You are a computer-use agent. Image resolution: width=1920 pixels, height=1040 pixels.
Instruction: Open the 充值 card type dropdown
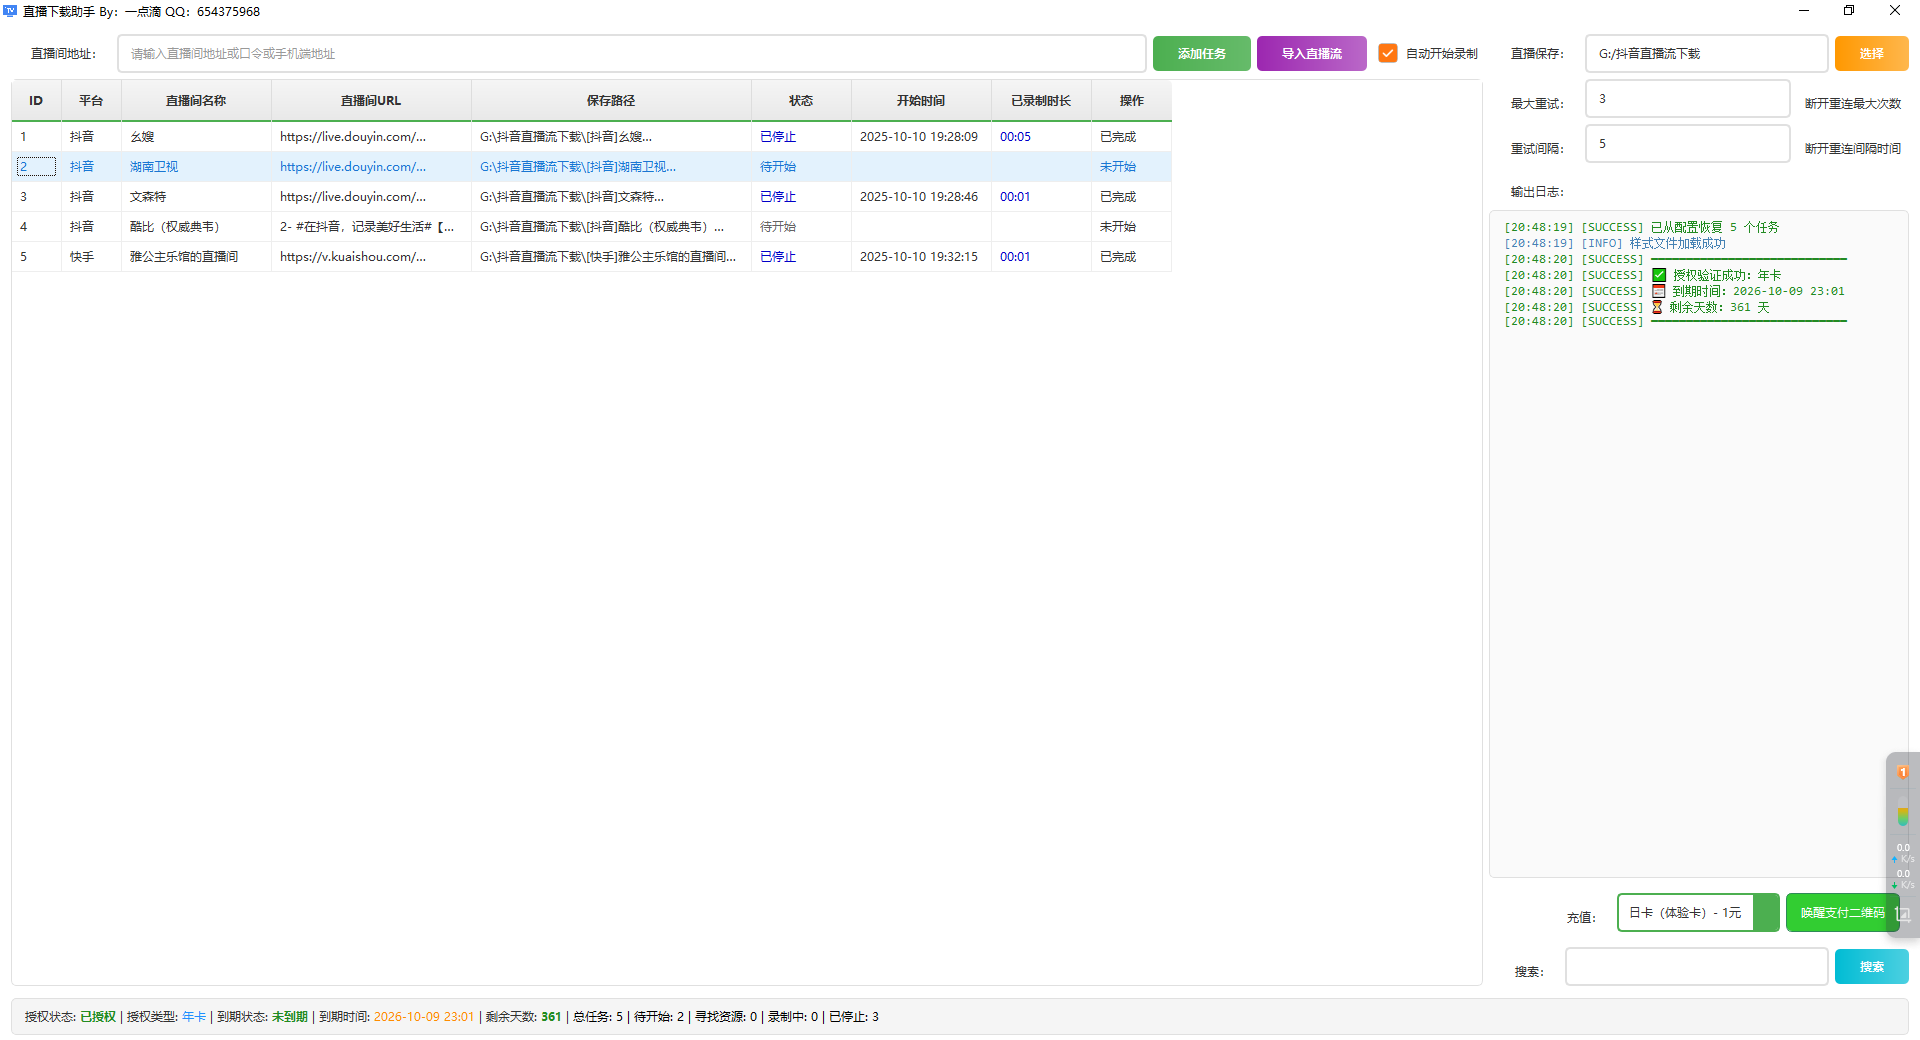click(x=1697, y=912)
